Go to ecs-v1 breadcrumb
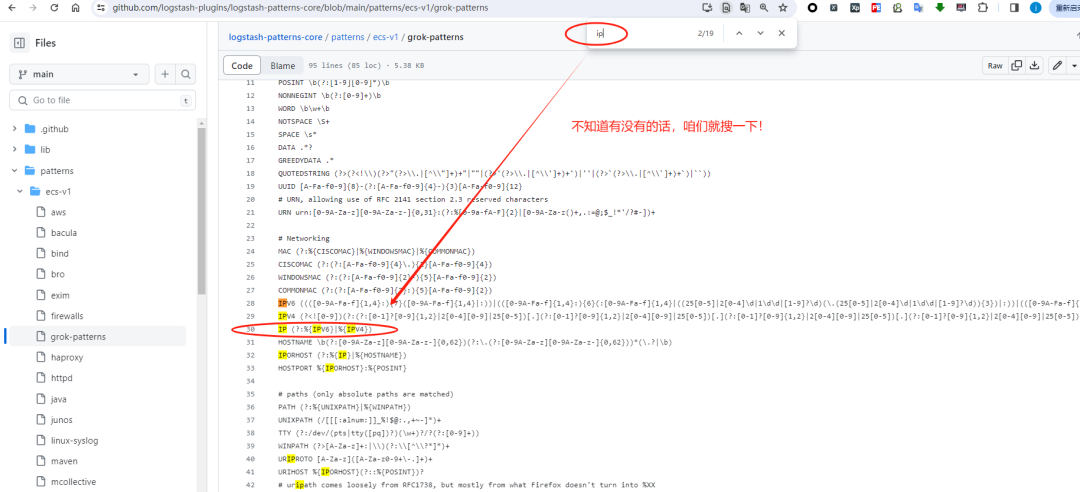 [386, 37]
